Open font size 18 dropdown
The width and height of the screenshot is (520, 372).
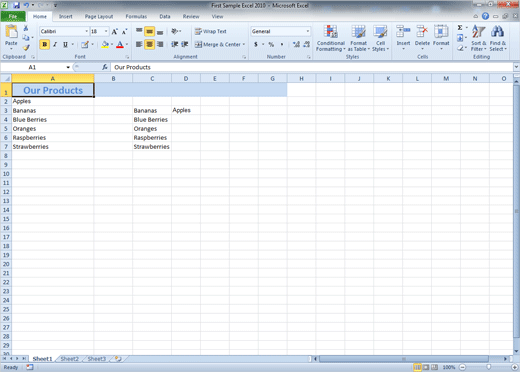tap(106, 31)
